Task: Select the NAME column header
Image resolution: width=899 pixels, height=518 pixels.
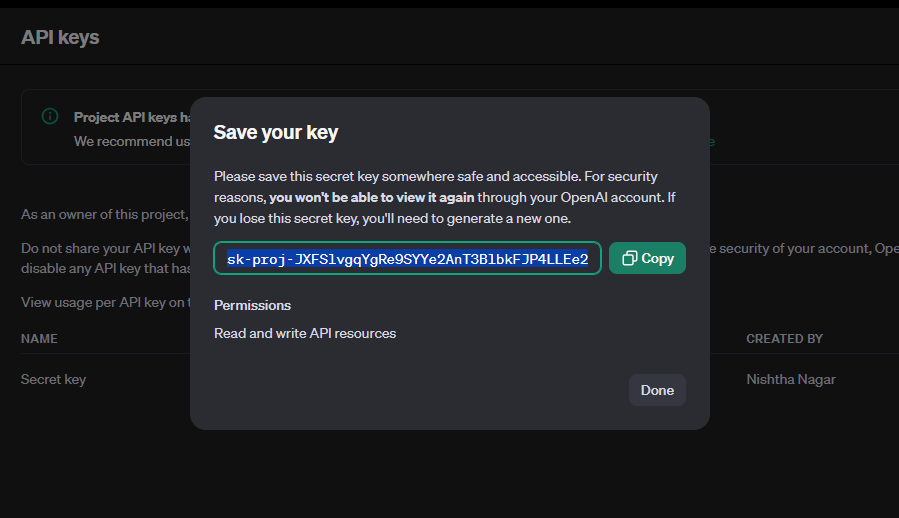Action: pyautogui.click(x=39, y=338)
